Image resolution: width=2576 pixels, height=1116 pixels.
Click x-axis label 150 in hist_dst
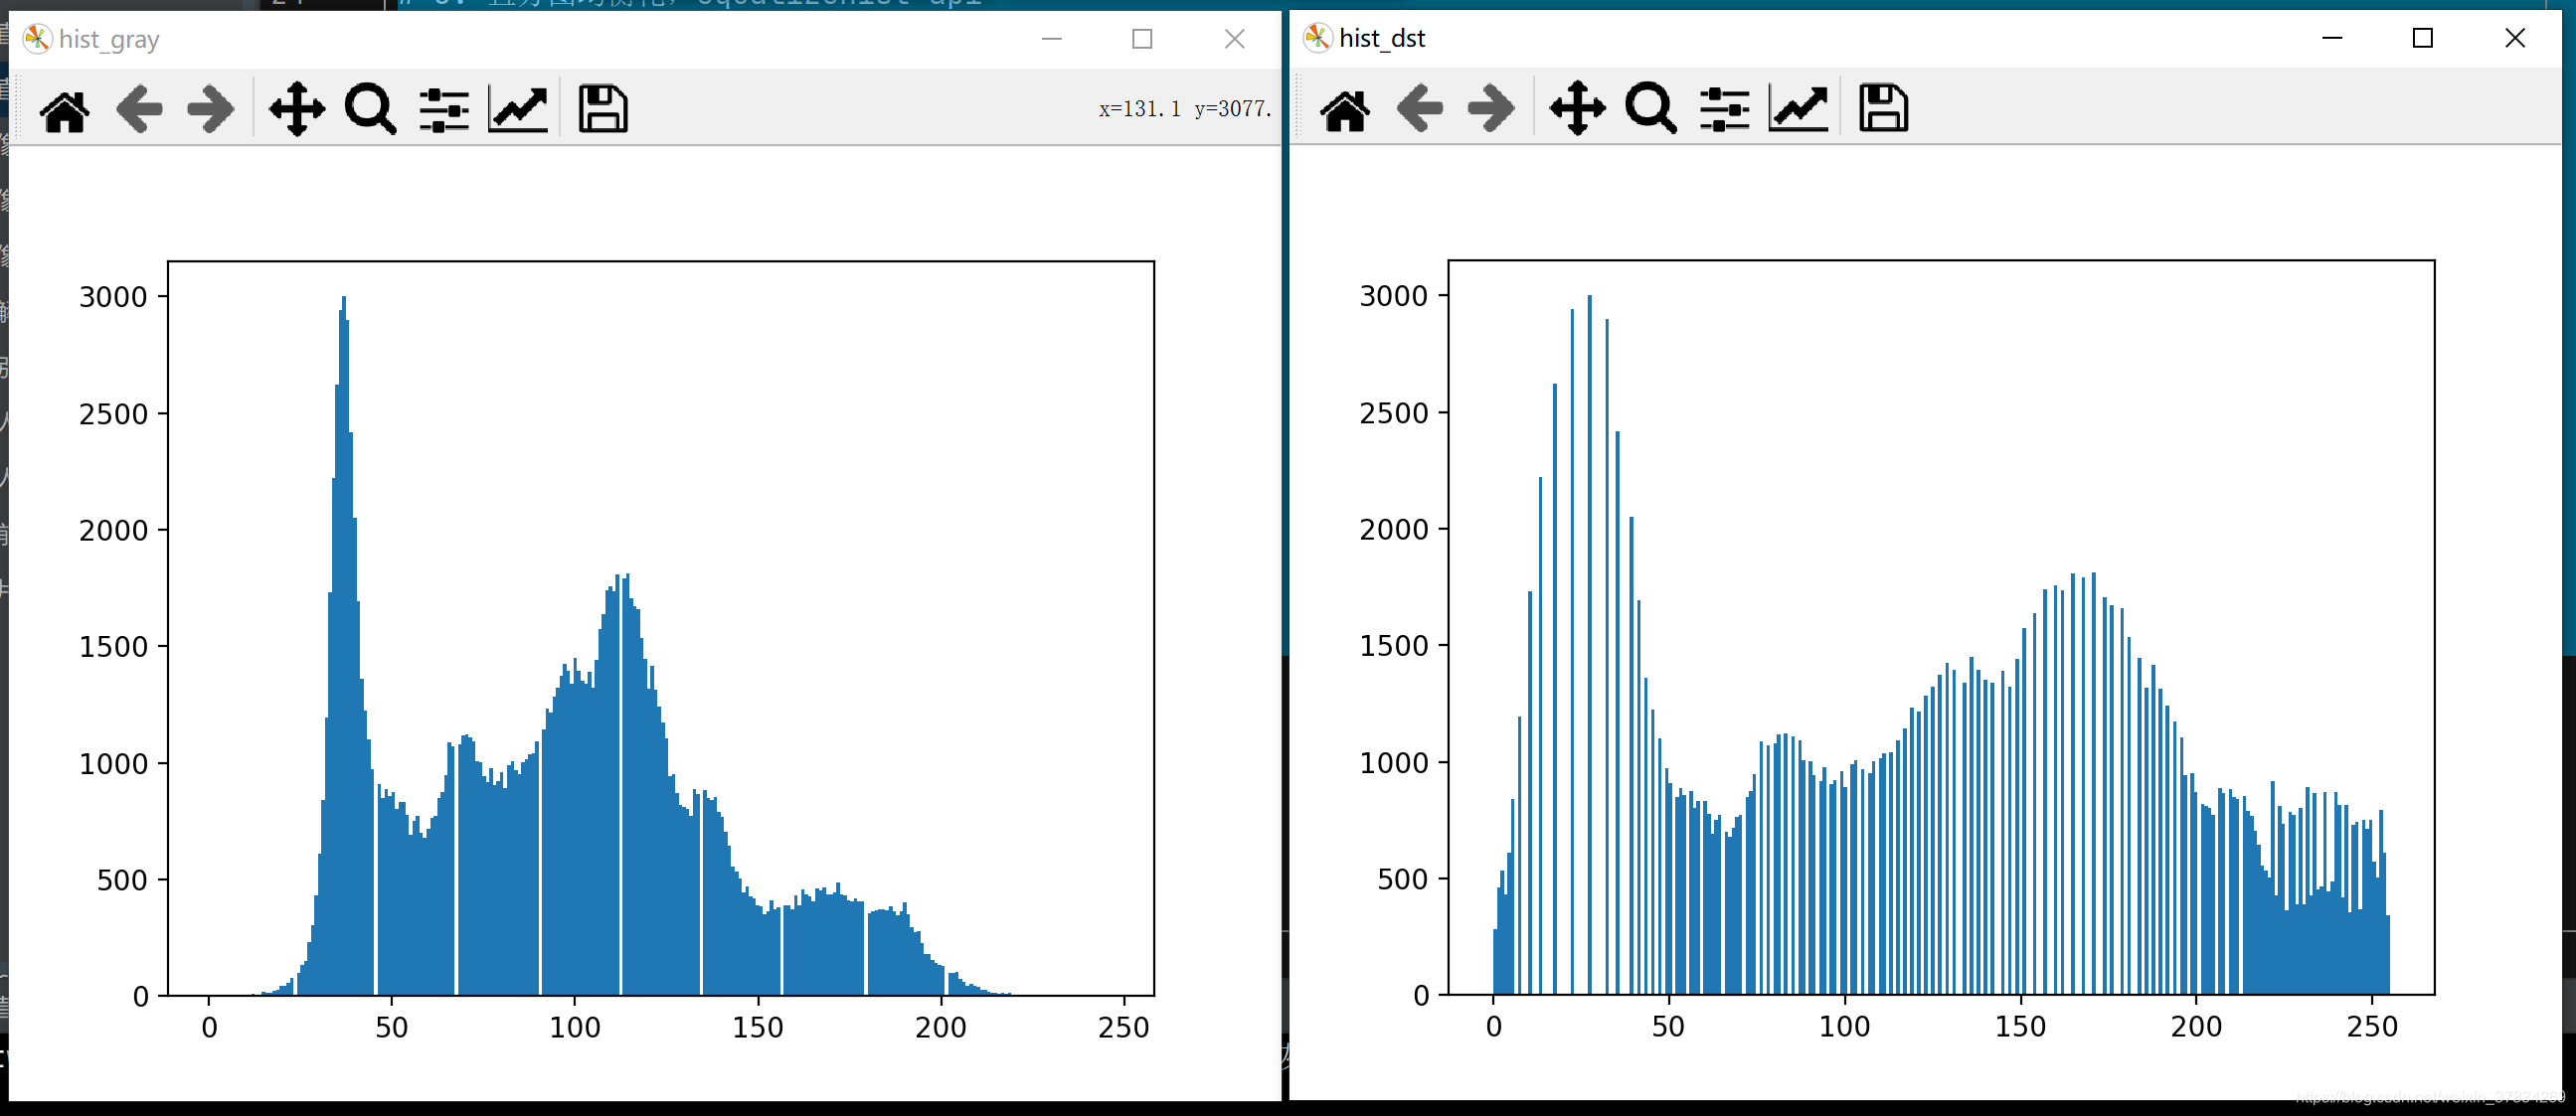tap(2021, 1027)
